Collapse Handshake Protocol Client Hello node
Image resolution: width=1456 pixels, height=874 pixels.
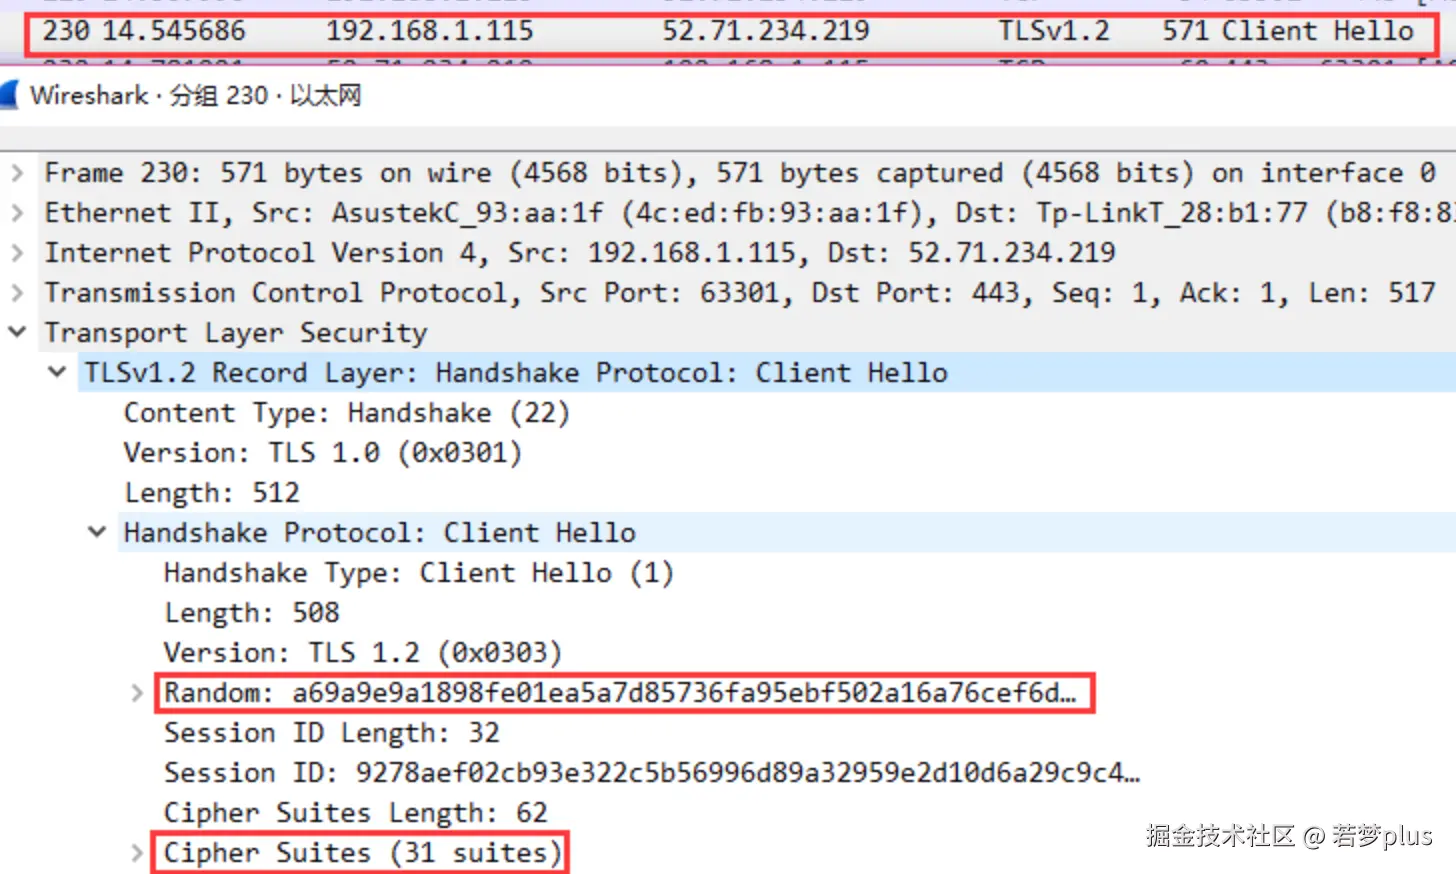pos(97,532)
